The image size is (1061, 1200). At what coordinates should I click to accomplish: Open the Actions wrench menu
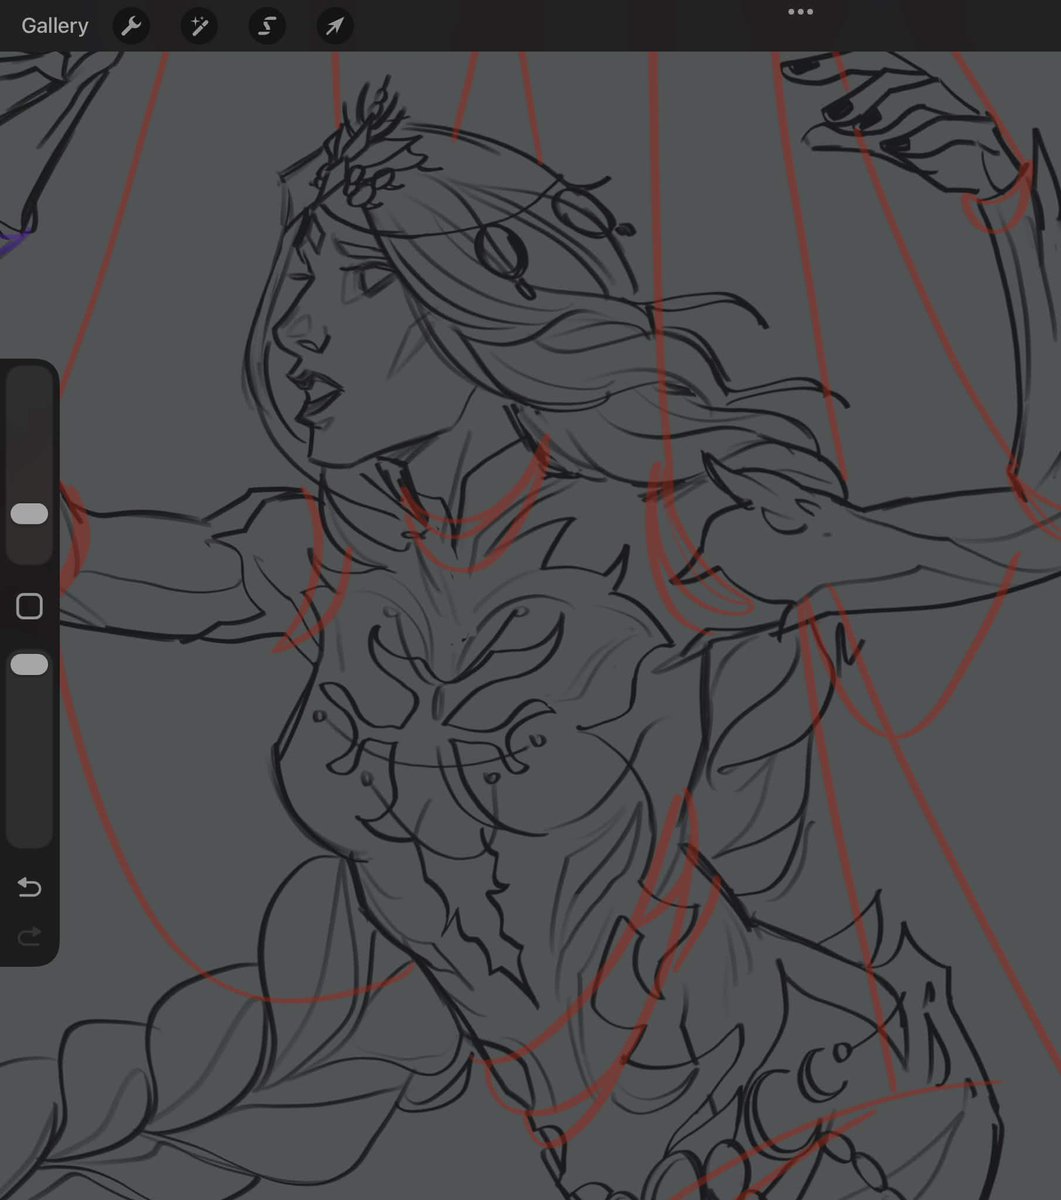(131, 26)
